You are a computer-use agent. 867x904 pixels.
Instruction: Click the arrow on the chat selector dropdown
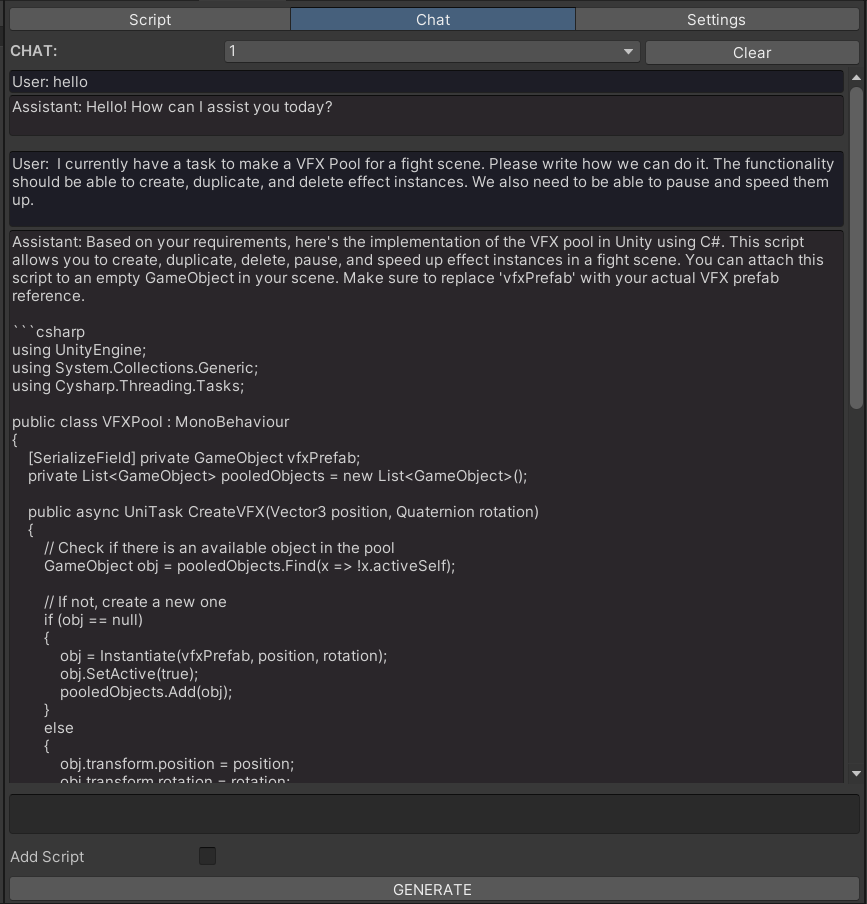[x=628, y=51]
